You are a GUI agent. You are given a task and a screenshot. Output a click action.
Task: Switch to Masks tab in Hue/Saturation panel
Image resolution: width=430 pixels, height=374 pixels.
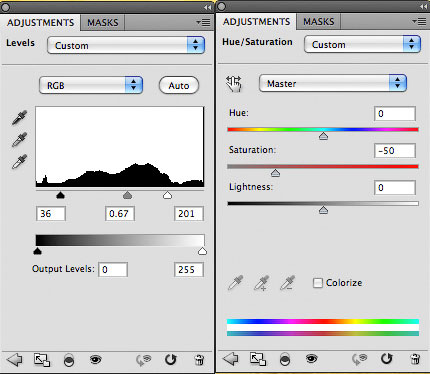(318, 22)
